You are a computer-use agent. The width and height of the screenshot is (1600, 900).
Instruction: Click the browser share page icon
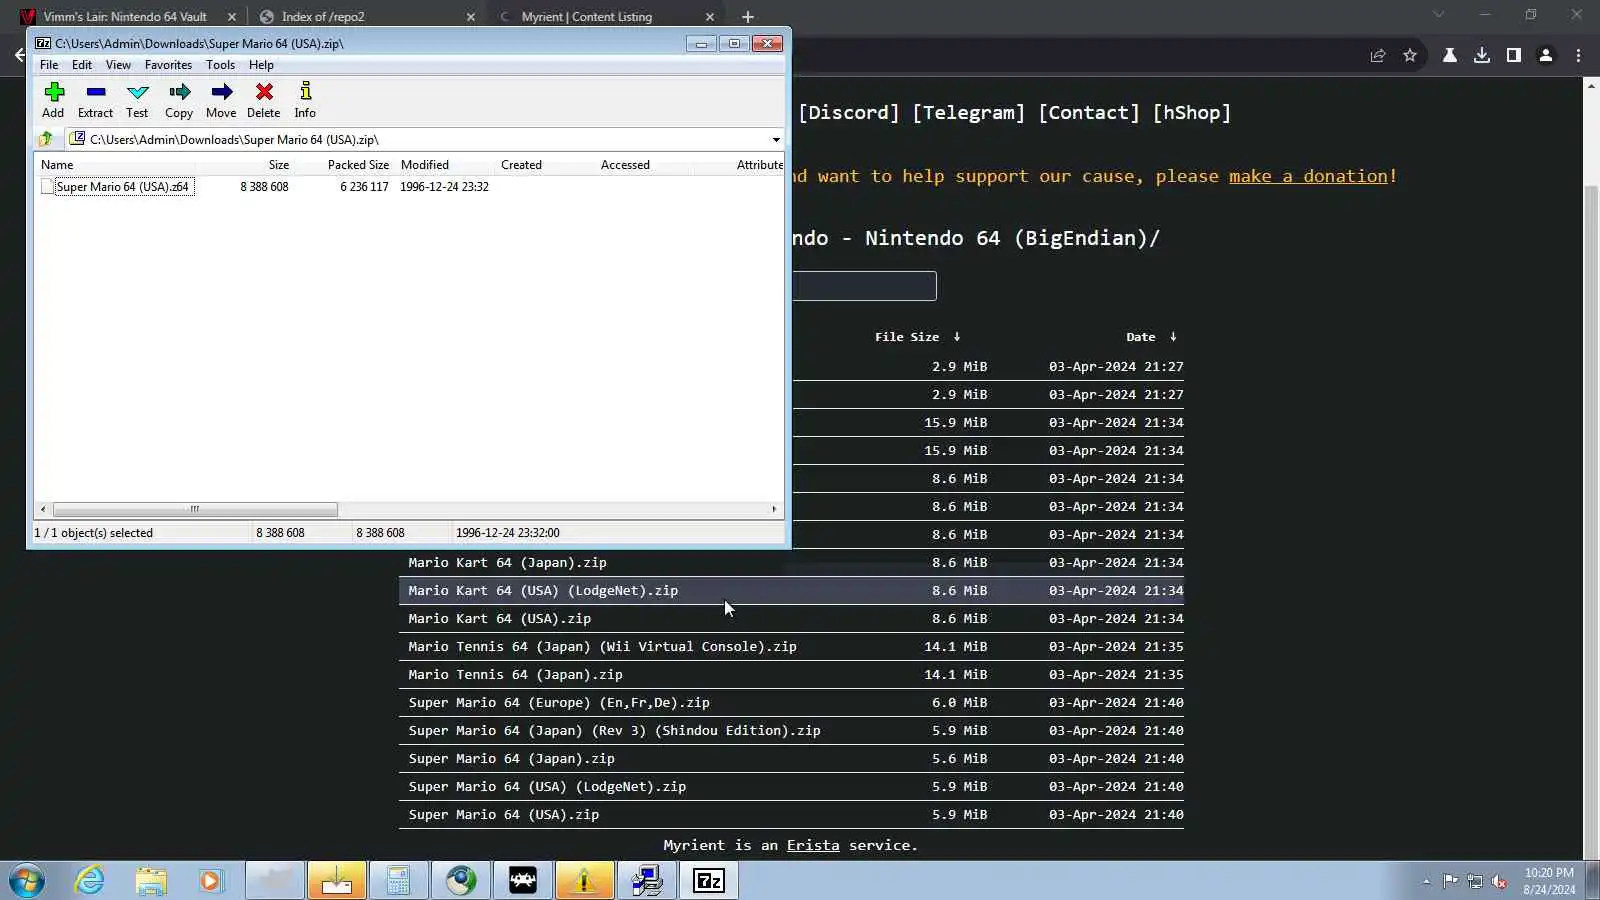click(1378, 56)
